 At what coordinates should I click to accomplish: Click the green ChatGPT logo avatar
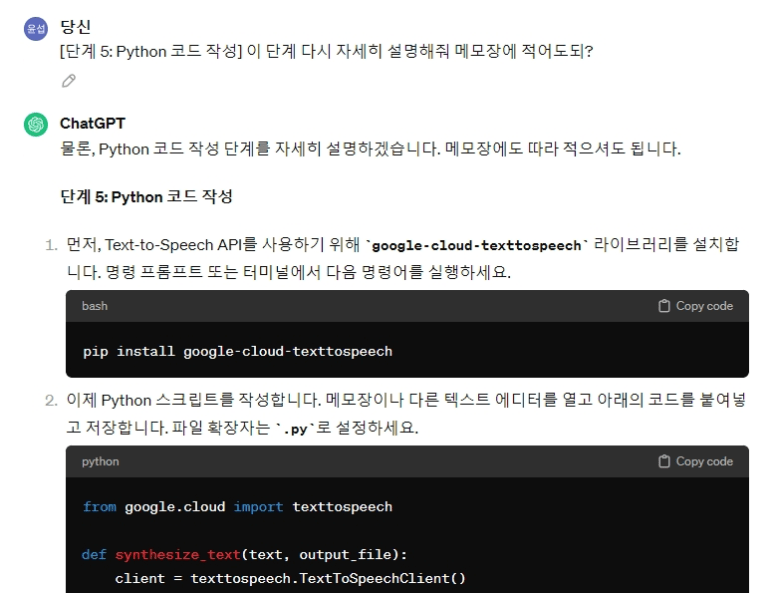(x=36, y=124)
